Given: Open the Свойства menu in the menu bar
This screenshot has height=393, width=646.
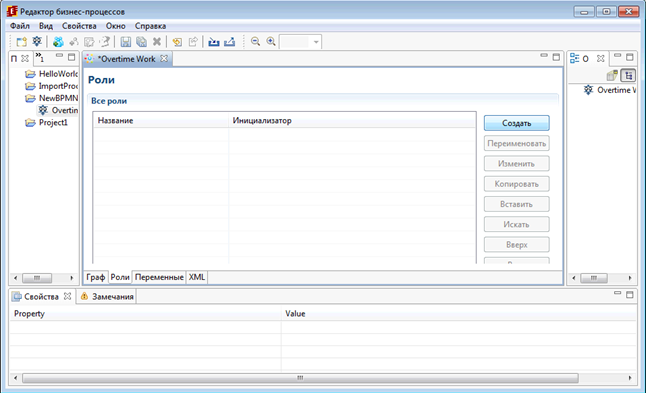Looking at the screenshot, I should (x=79, y=26).
